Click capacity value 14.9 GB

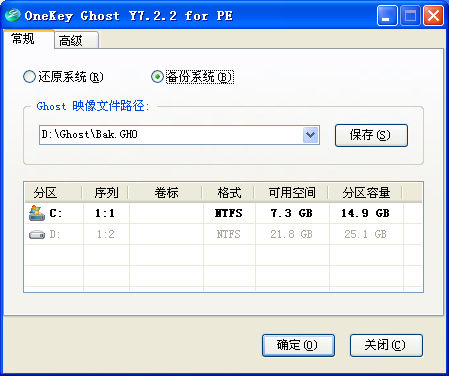(x=365, y=213)
